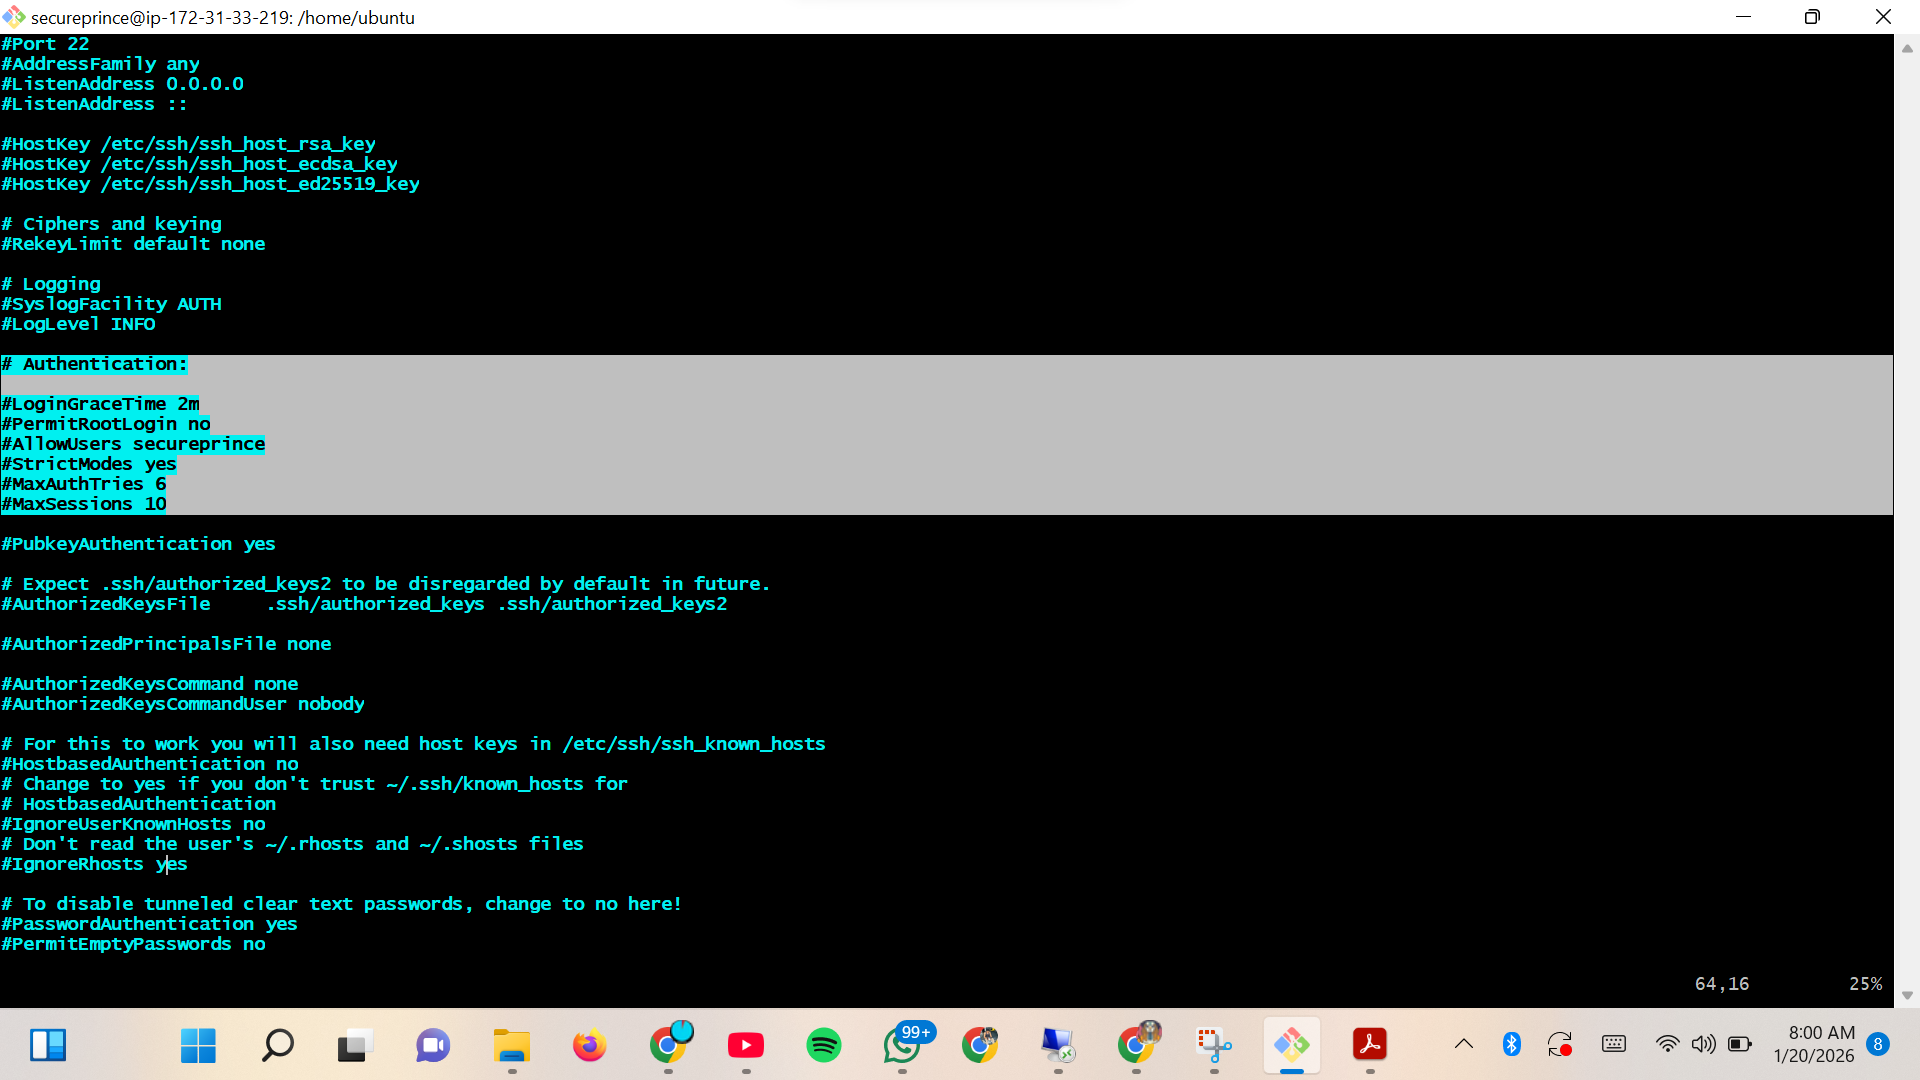
Task: Click the vim cursor position '64,16'
Action: pyautogui.click(x=1722, y=984)
